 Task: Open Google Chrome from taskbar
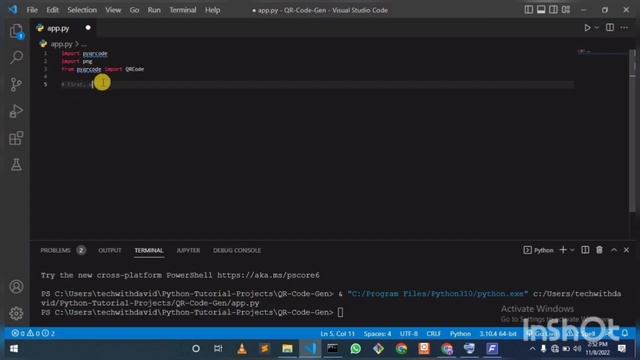(x=401, y=349)
